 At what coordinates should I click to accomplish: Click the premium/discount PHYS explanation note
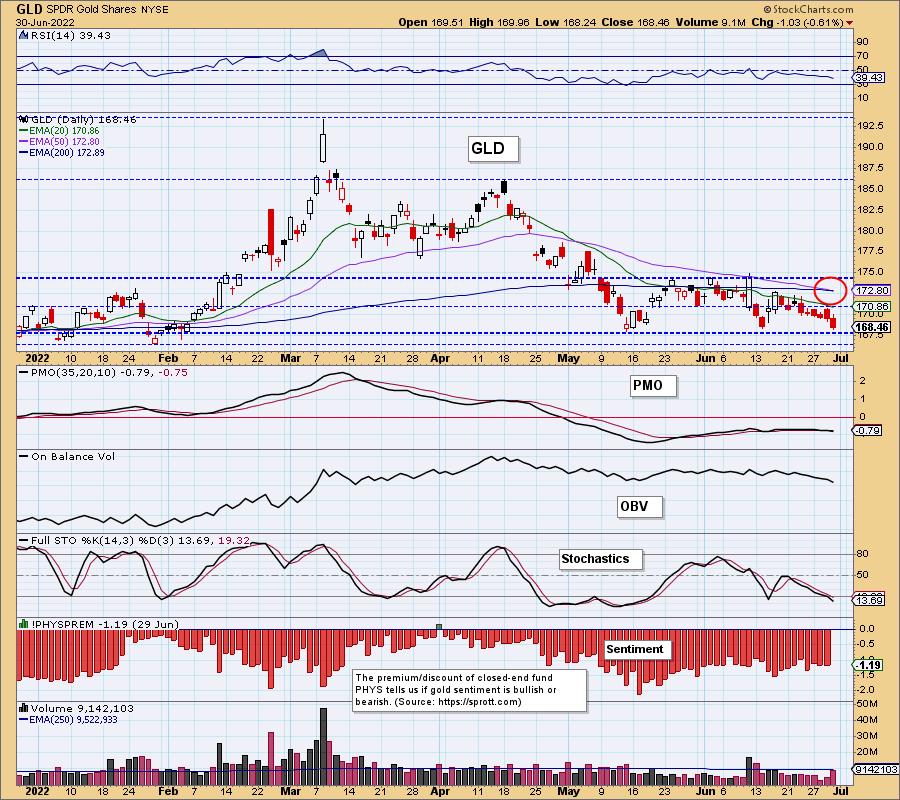470,690
